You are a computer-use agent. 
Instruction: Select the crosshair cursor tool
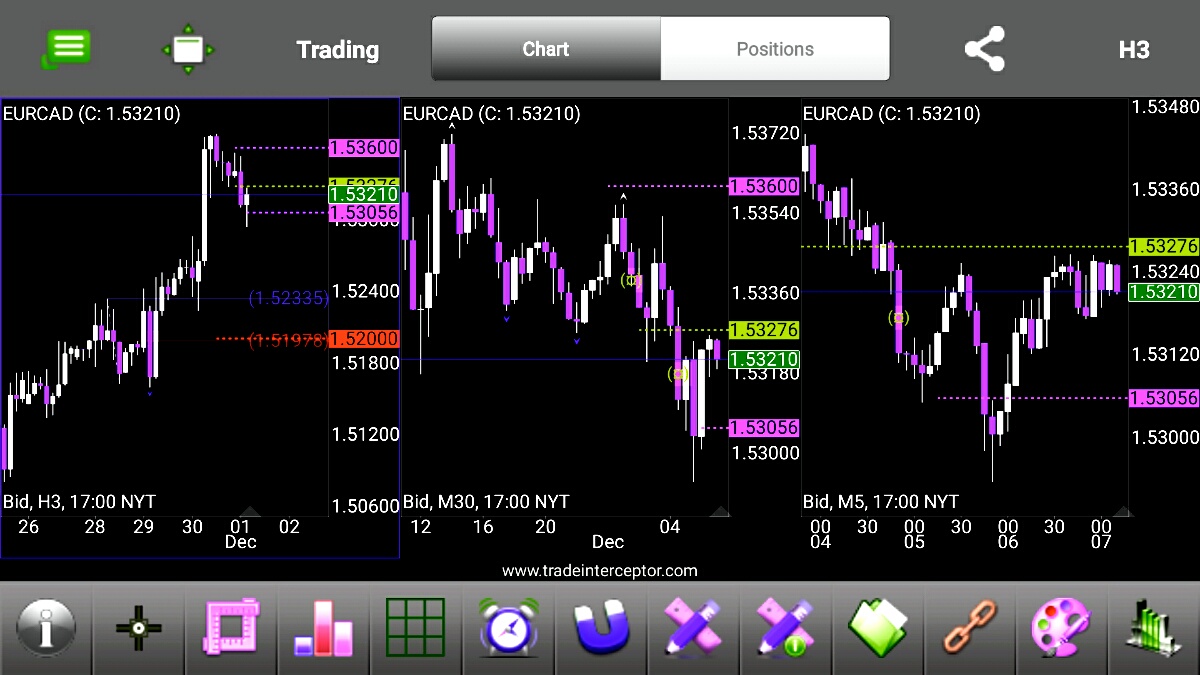pyautogui.click(x=139, y=629)
